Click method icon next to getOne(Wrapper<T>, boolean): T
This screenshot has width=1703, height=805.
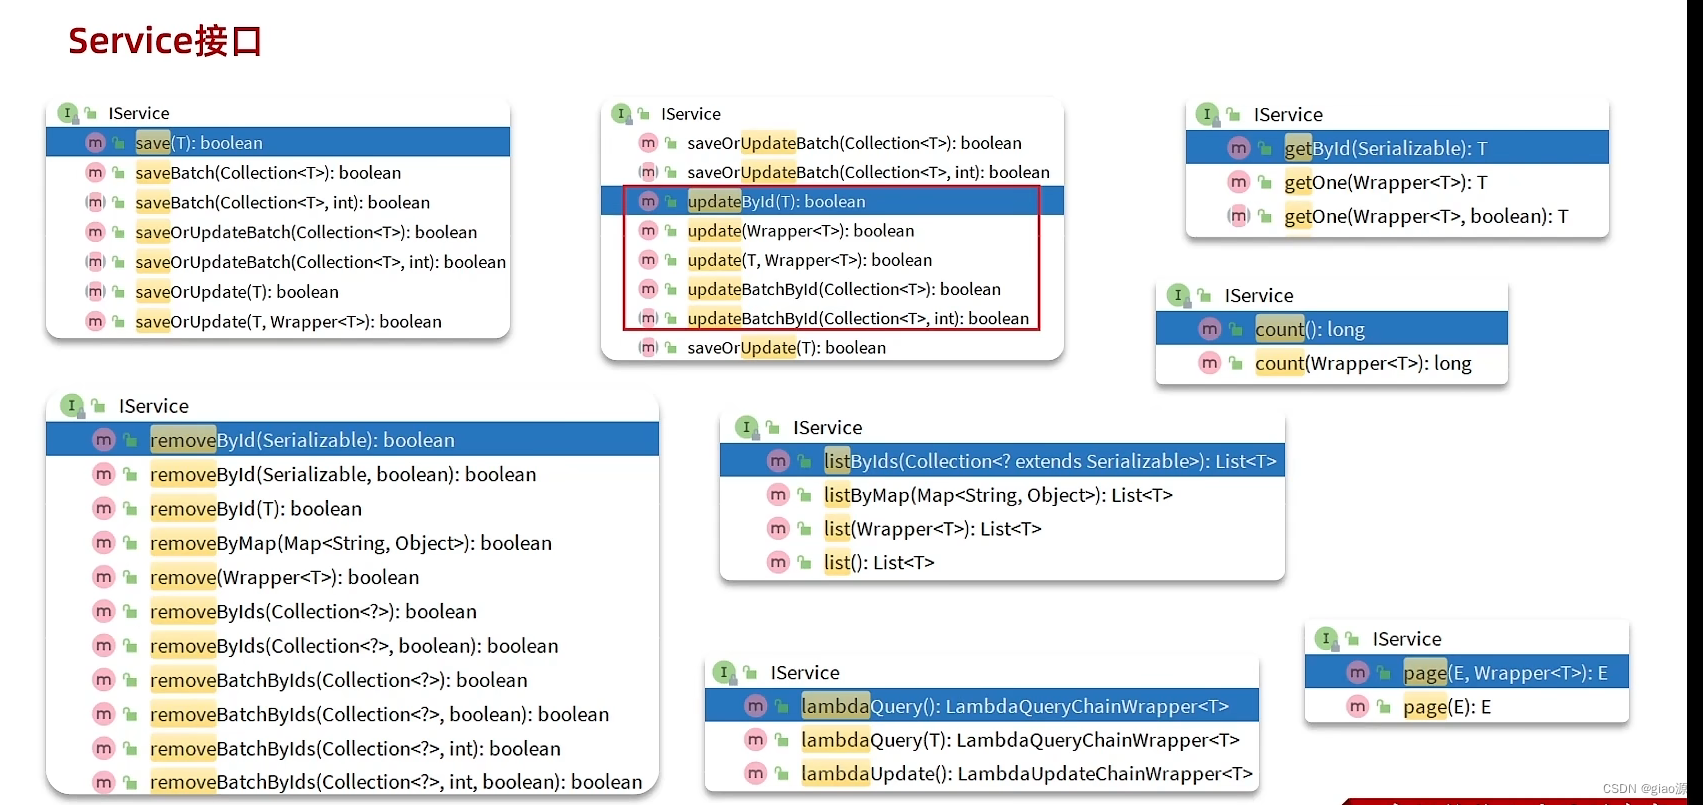pyautogui.click(x=1239, y=216)
